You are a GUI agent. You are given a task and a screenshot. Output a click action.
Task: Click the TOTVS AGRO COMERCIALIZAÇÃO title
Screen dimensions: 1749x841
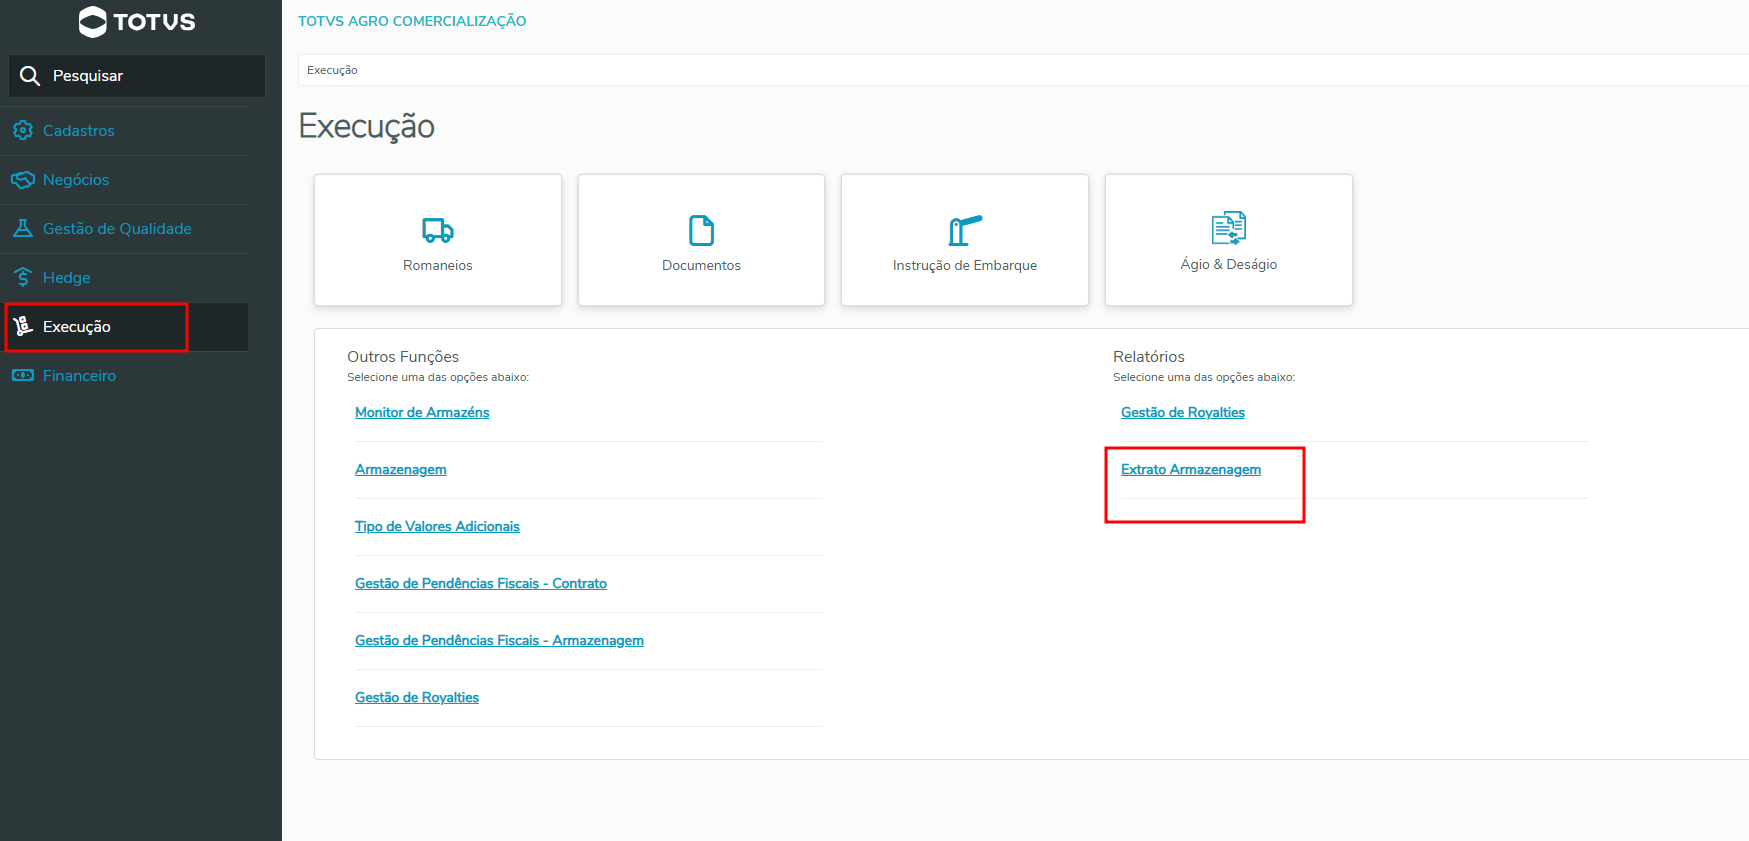(x=412, y=21)
